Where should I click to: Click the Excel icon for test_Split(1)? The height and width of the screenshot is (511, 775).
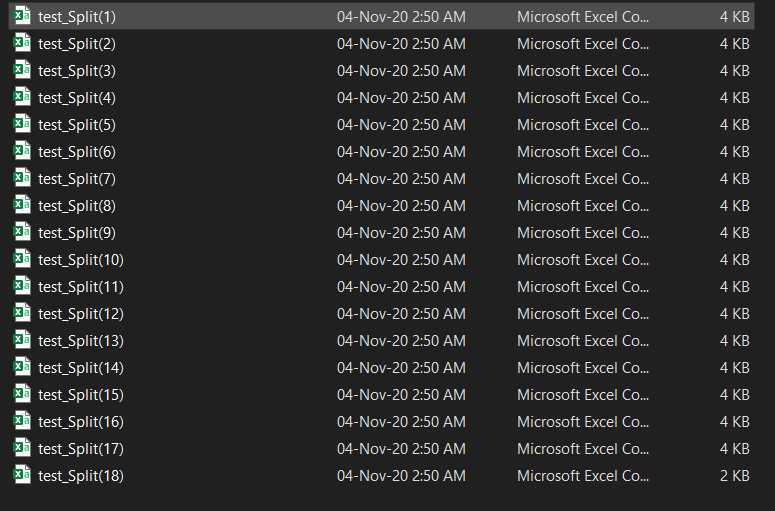pyautogui.click(x=22, y=16)
